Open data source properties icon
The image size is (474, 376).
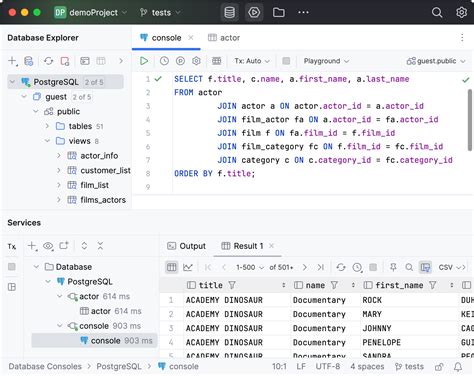[x=29, y=61]
